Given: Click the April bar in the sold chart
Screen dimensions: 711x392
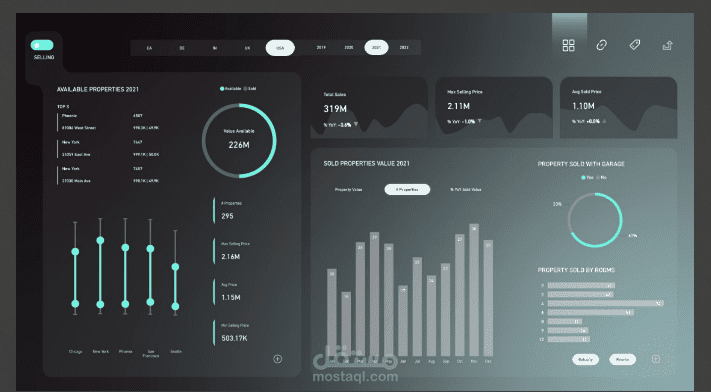Looking at the screenshot, I should (375, 294).
